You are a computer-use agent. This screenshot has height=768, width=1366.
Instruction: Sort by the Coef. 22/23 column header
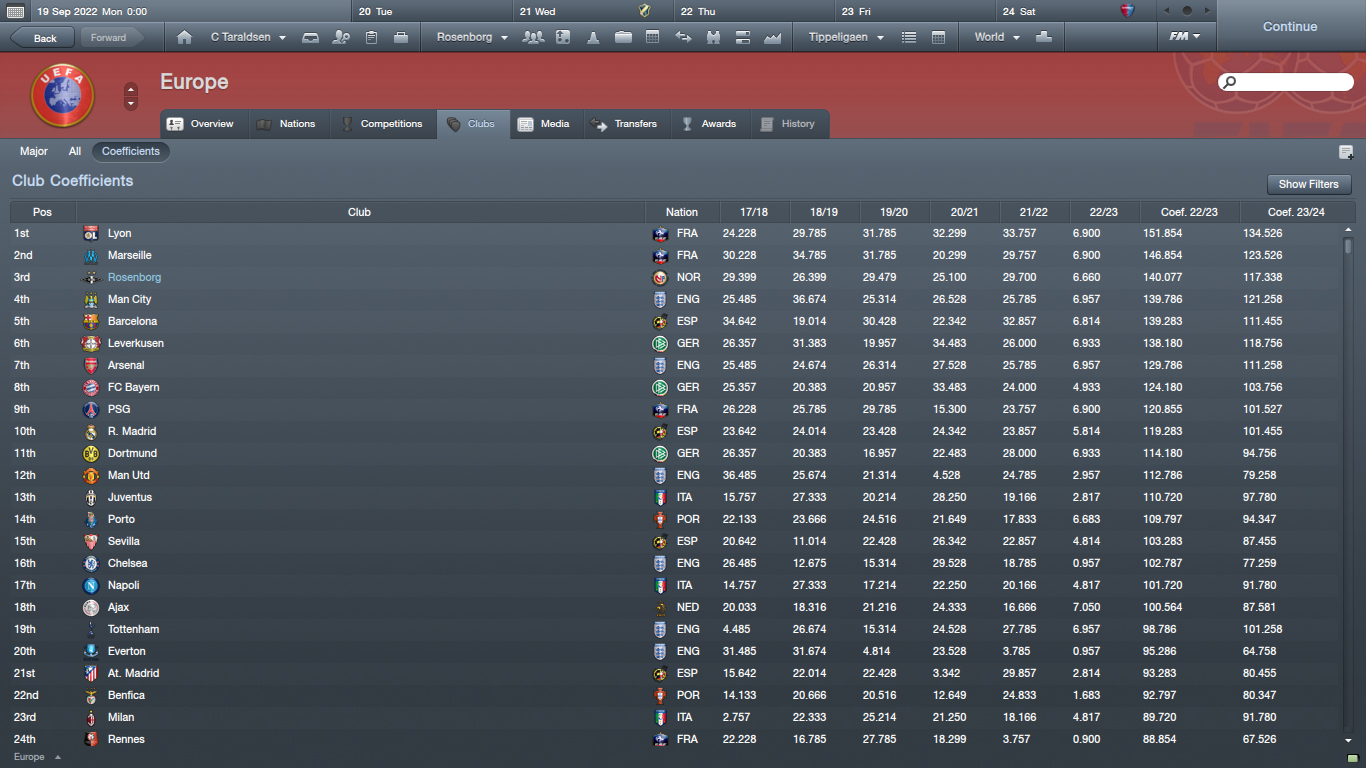pyautogui.click(x=1189, y=212)
